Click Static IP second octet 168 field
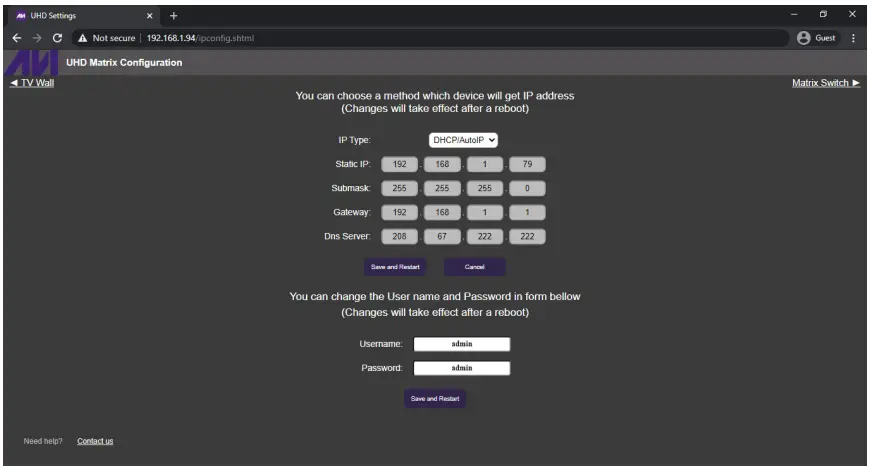 pos(442,164)
